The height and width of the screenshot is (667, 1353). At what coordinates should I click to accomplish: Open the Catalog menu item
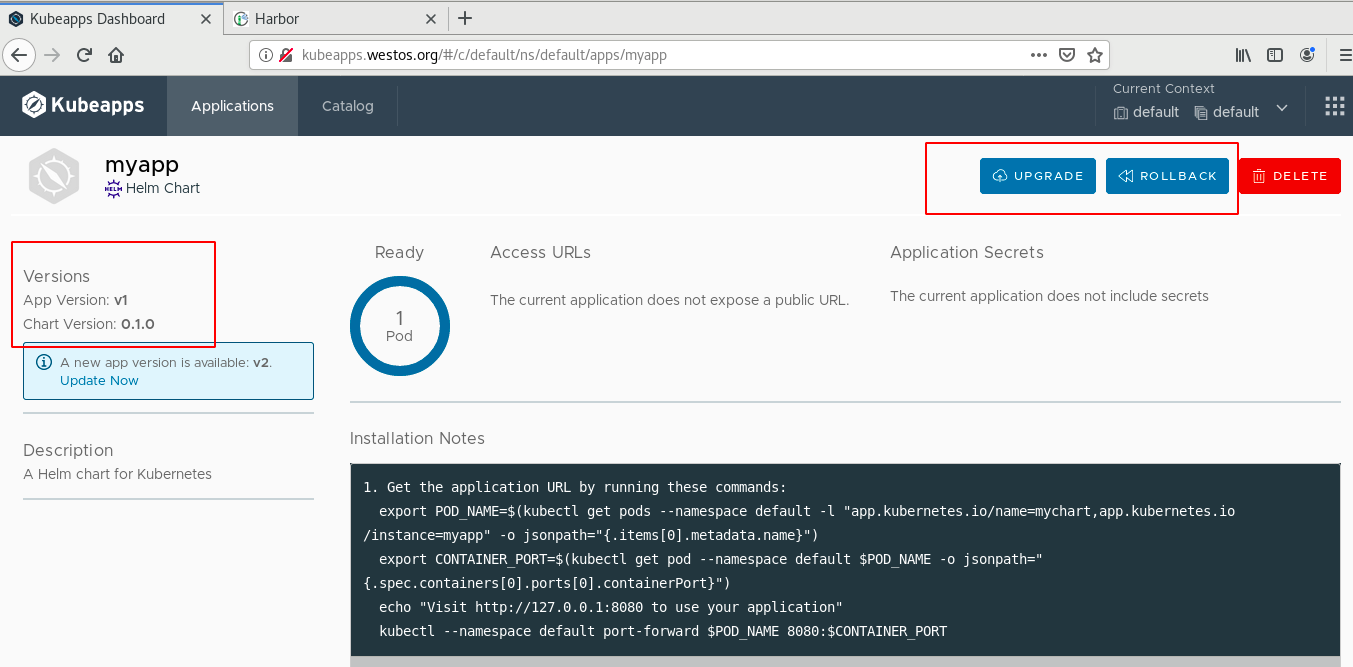tap(348, 106)
